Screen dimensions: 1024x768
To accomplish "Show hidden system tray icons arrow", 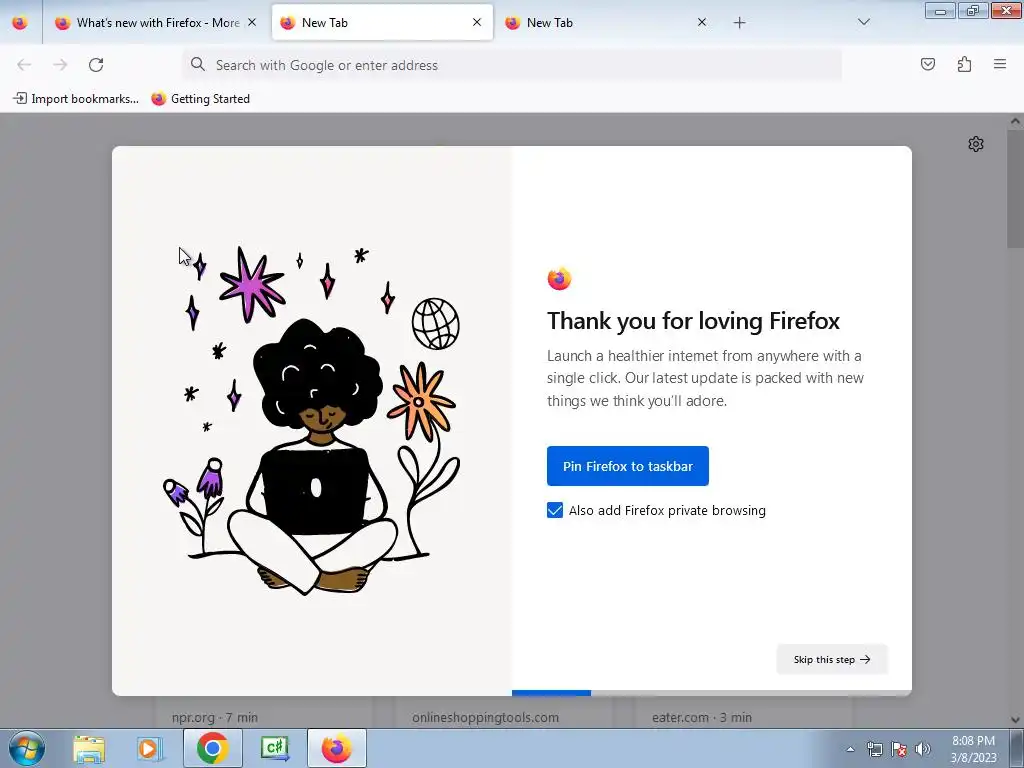I will pos(850,749).
